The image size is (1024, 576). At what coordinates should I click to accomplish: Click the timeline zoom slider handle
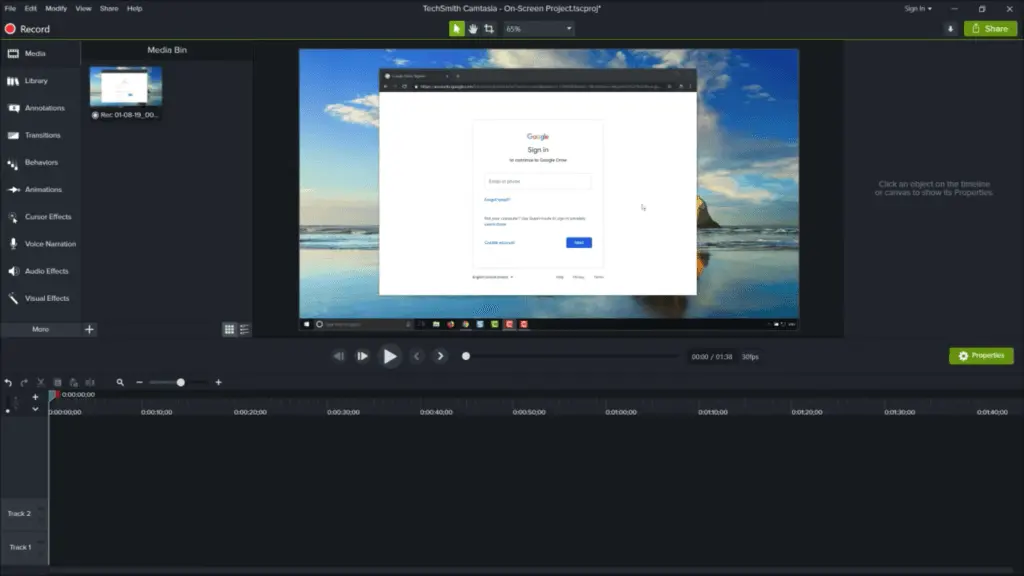pyautogui.click(x=181, y=383)
